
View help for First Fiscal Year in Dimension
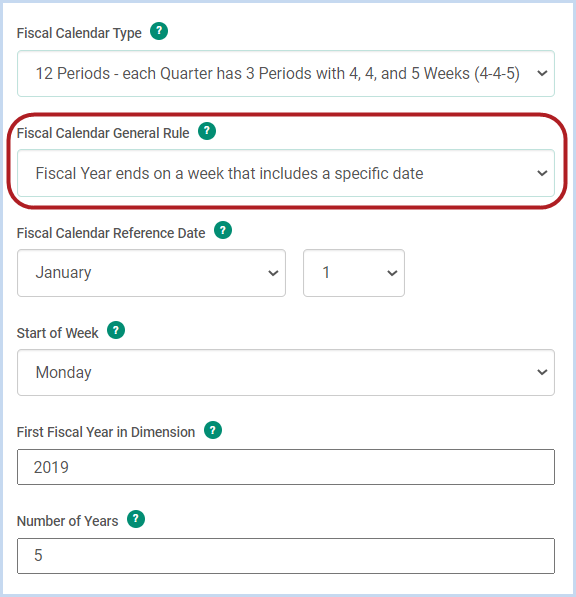tap(213, 430)
